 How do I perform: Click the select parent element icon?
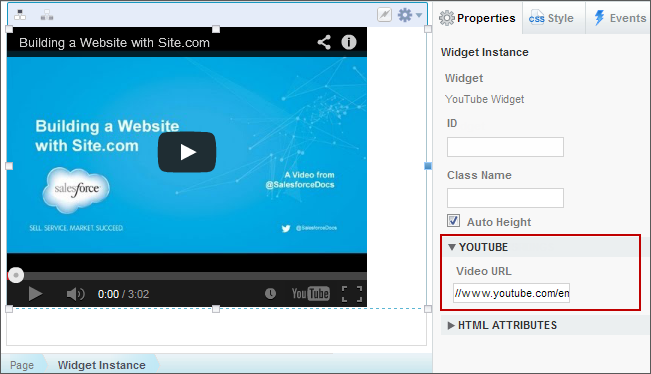20,15
